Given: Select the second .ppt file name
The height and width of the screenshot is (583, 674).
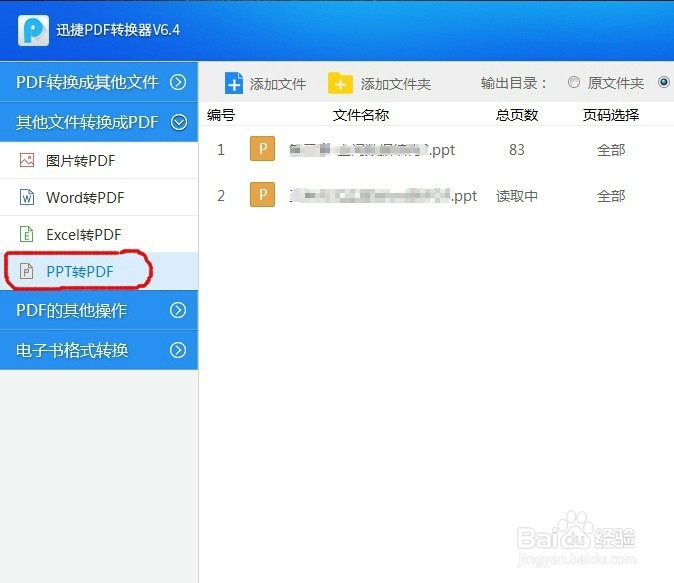Looking at the screenshot, I should tap(383, 196).
